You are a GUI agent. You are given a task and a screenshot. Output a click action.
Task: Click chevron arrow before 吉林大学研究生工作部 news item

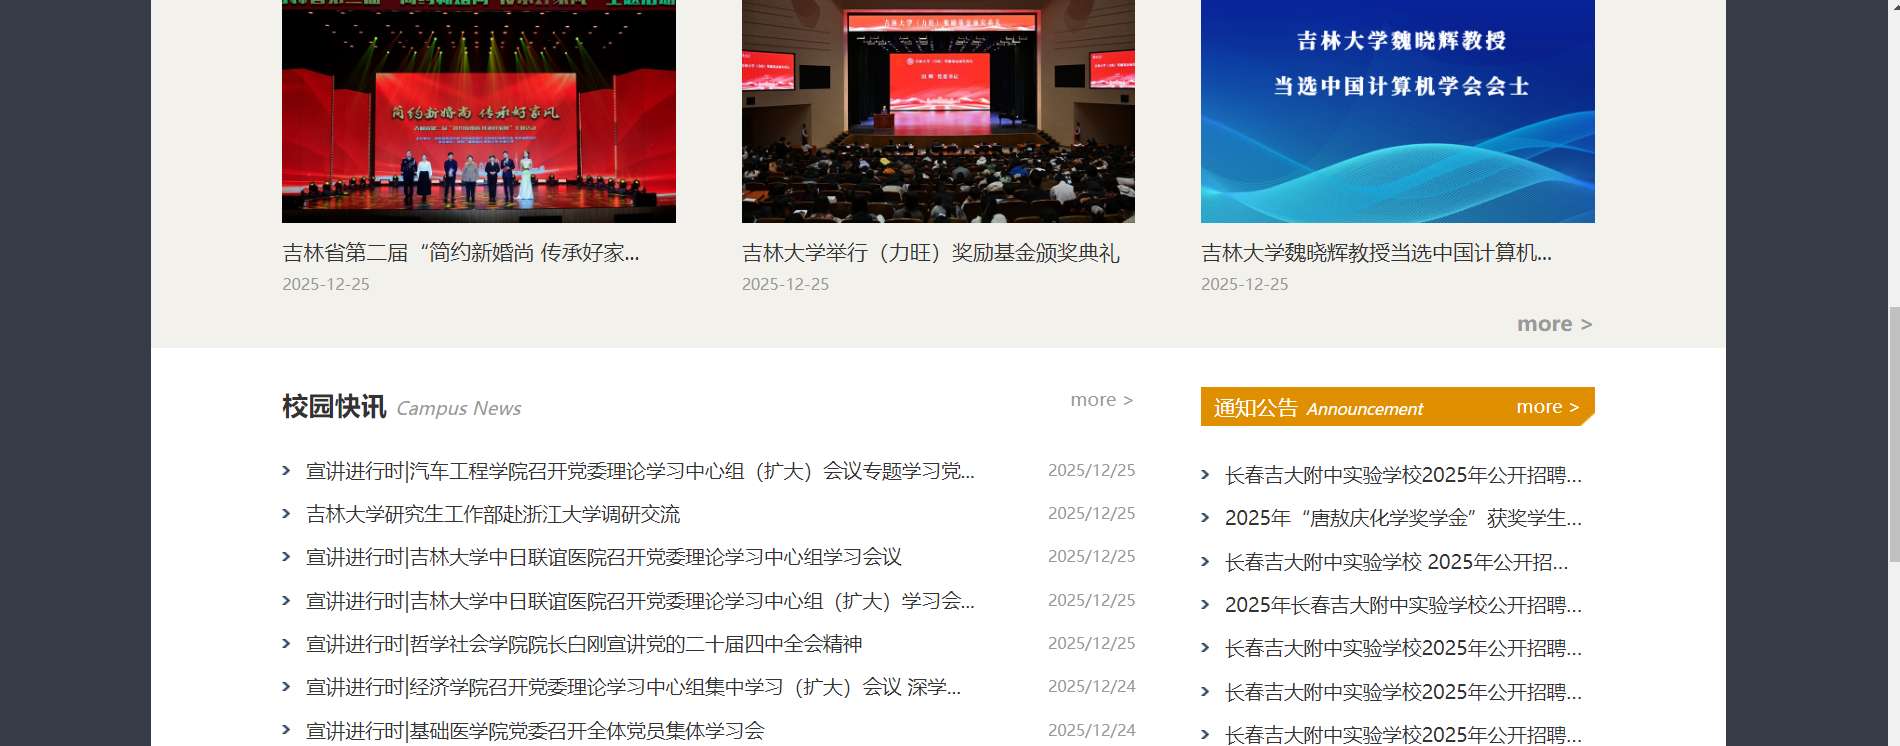tap(286, 514)
